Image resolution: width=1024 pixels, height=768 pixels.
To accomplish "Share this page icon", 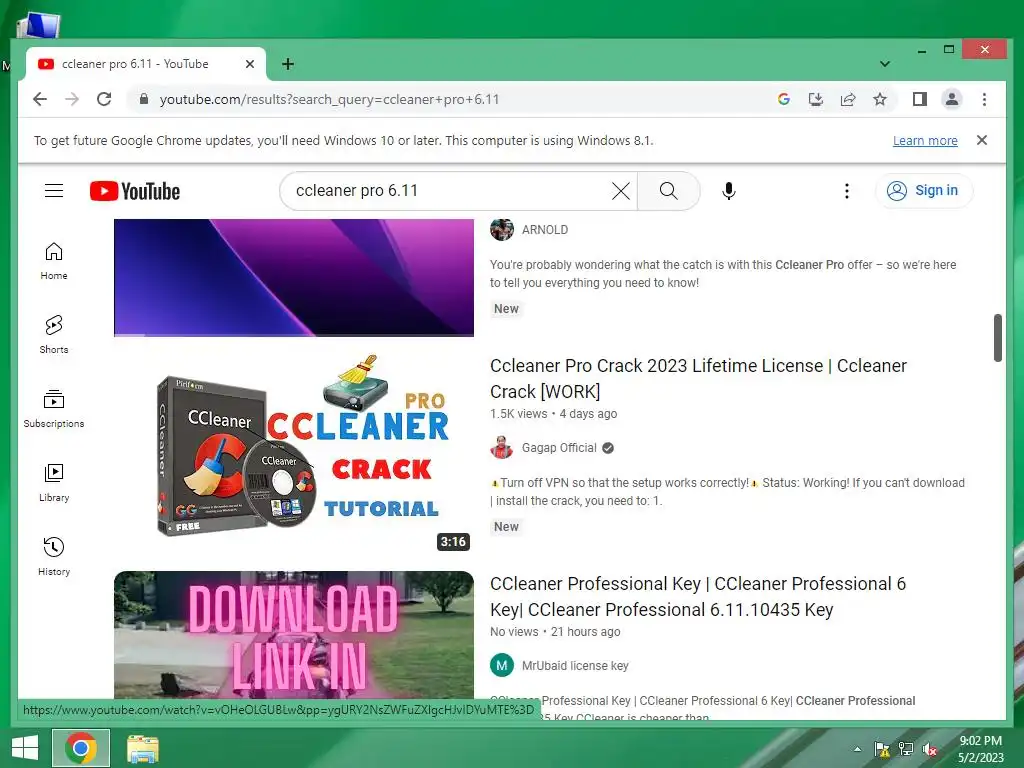I will pos(848,99).
